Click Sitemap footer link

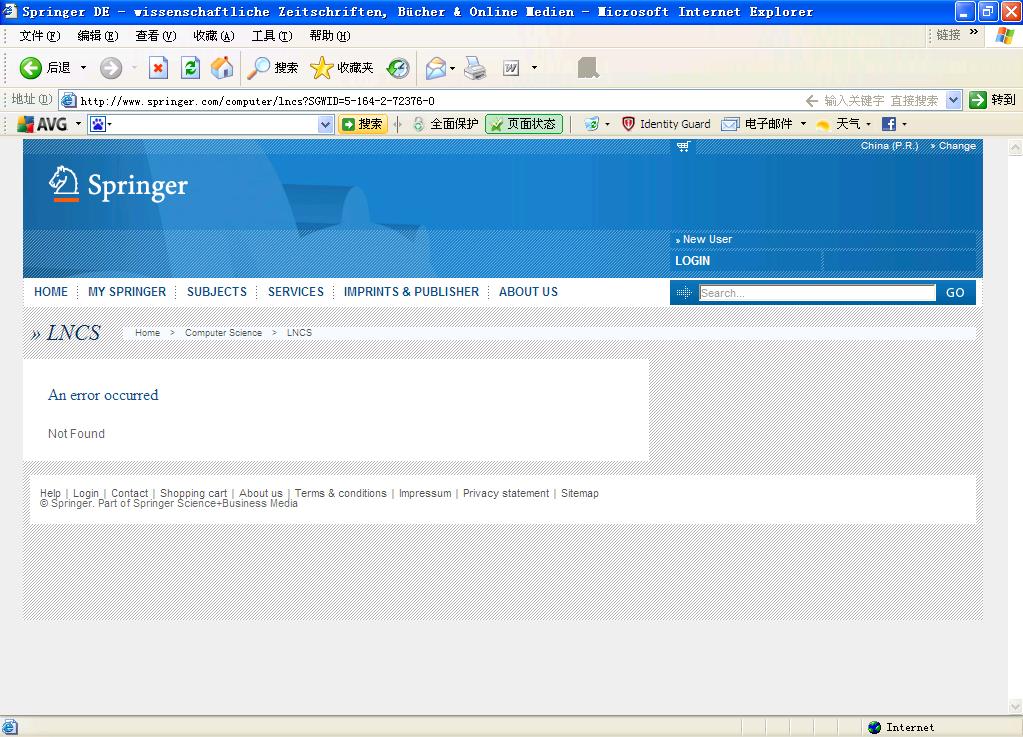coord(580,493)
